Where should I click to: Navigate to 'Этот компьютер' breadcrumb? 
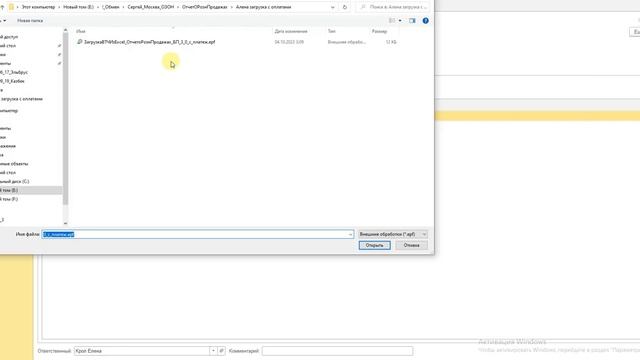tap(38, 7)
